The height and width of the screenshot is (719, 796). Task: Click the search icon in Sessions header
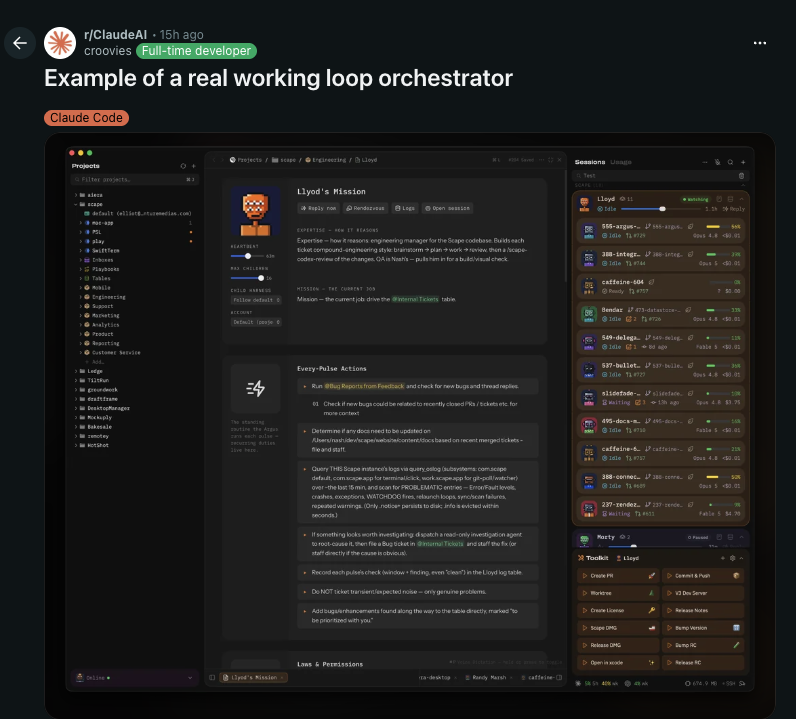coord(730,162)
